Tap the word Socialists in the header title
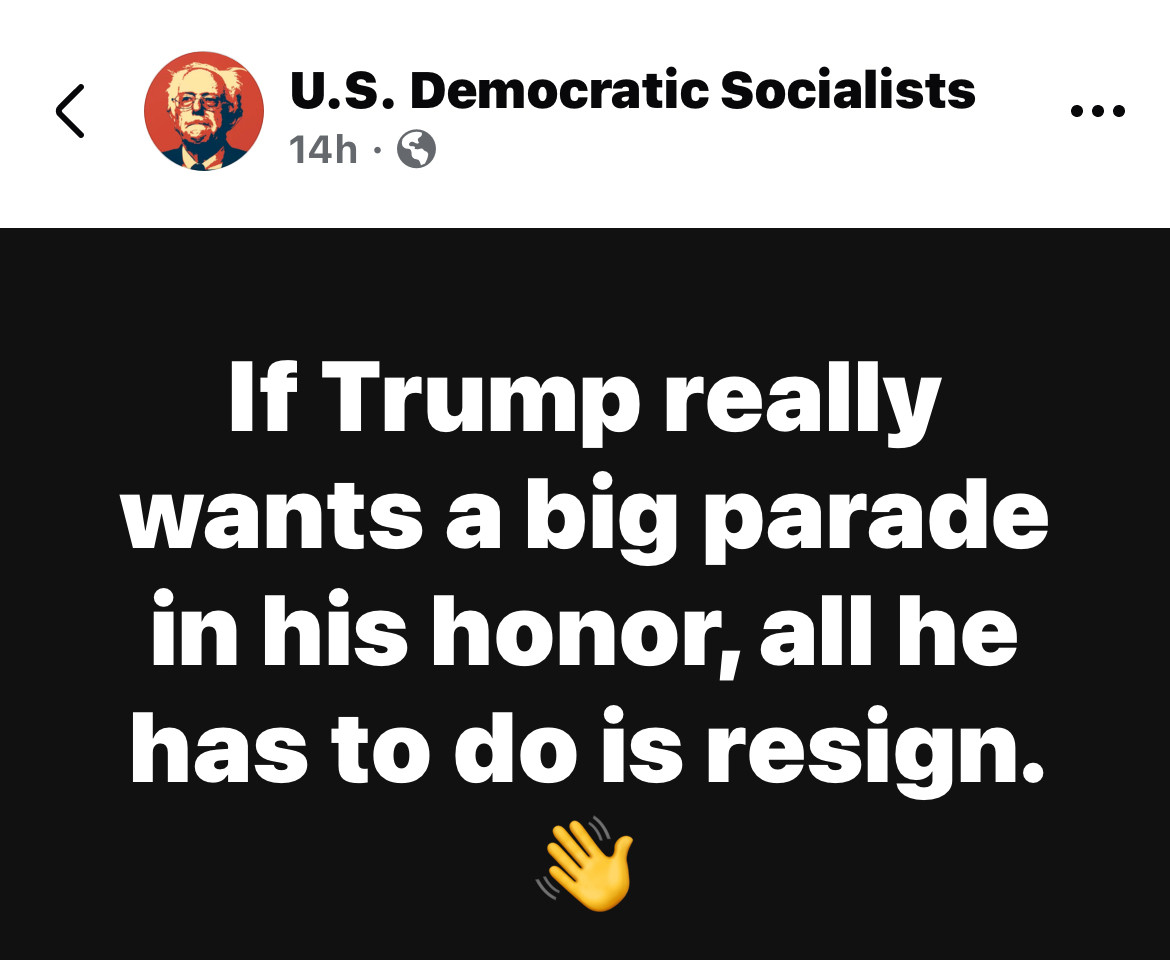This screenshot has width=1170, height=960. [848, 90]
